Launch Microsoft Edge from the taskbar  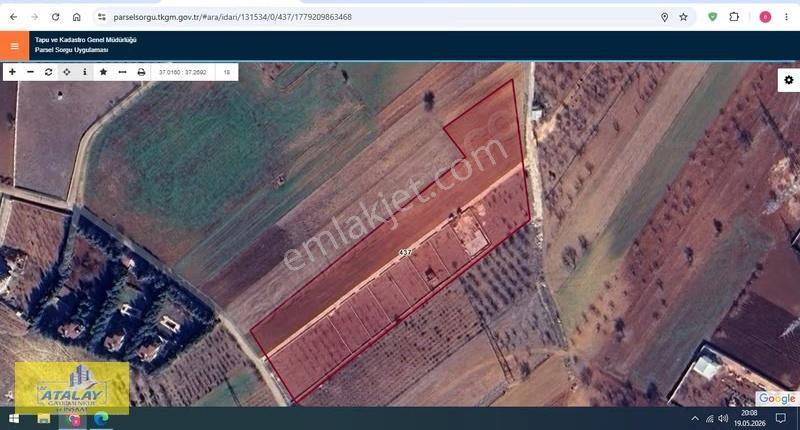click(x=101, y=419)
